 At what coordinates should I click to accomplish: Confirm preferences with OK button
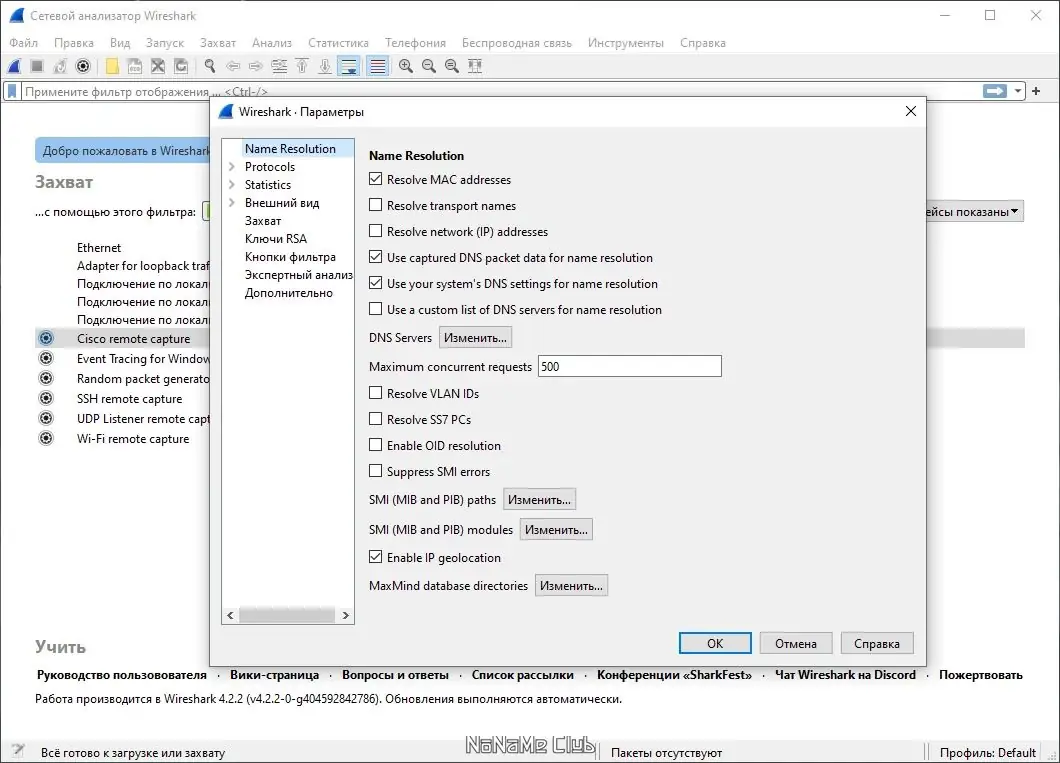(x=715, y=643)
